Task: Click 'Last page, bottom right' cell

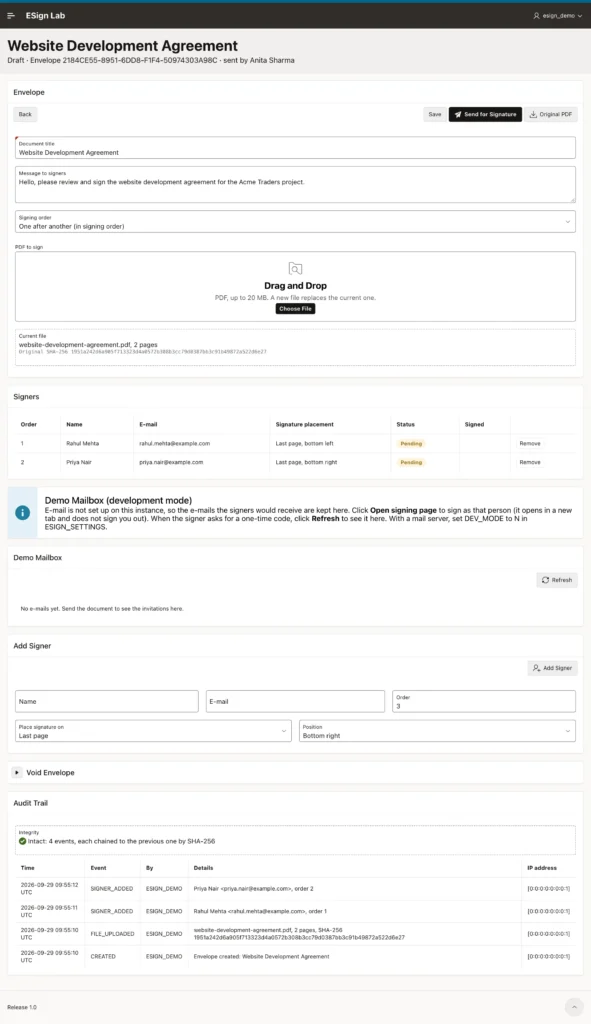Action: point(306,462)
